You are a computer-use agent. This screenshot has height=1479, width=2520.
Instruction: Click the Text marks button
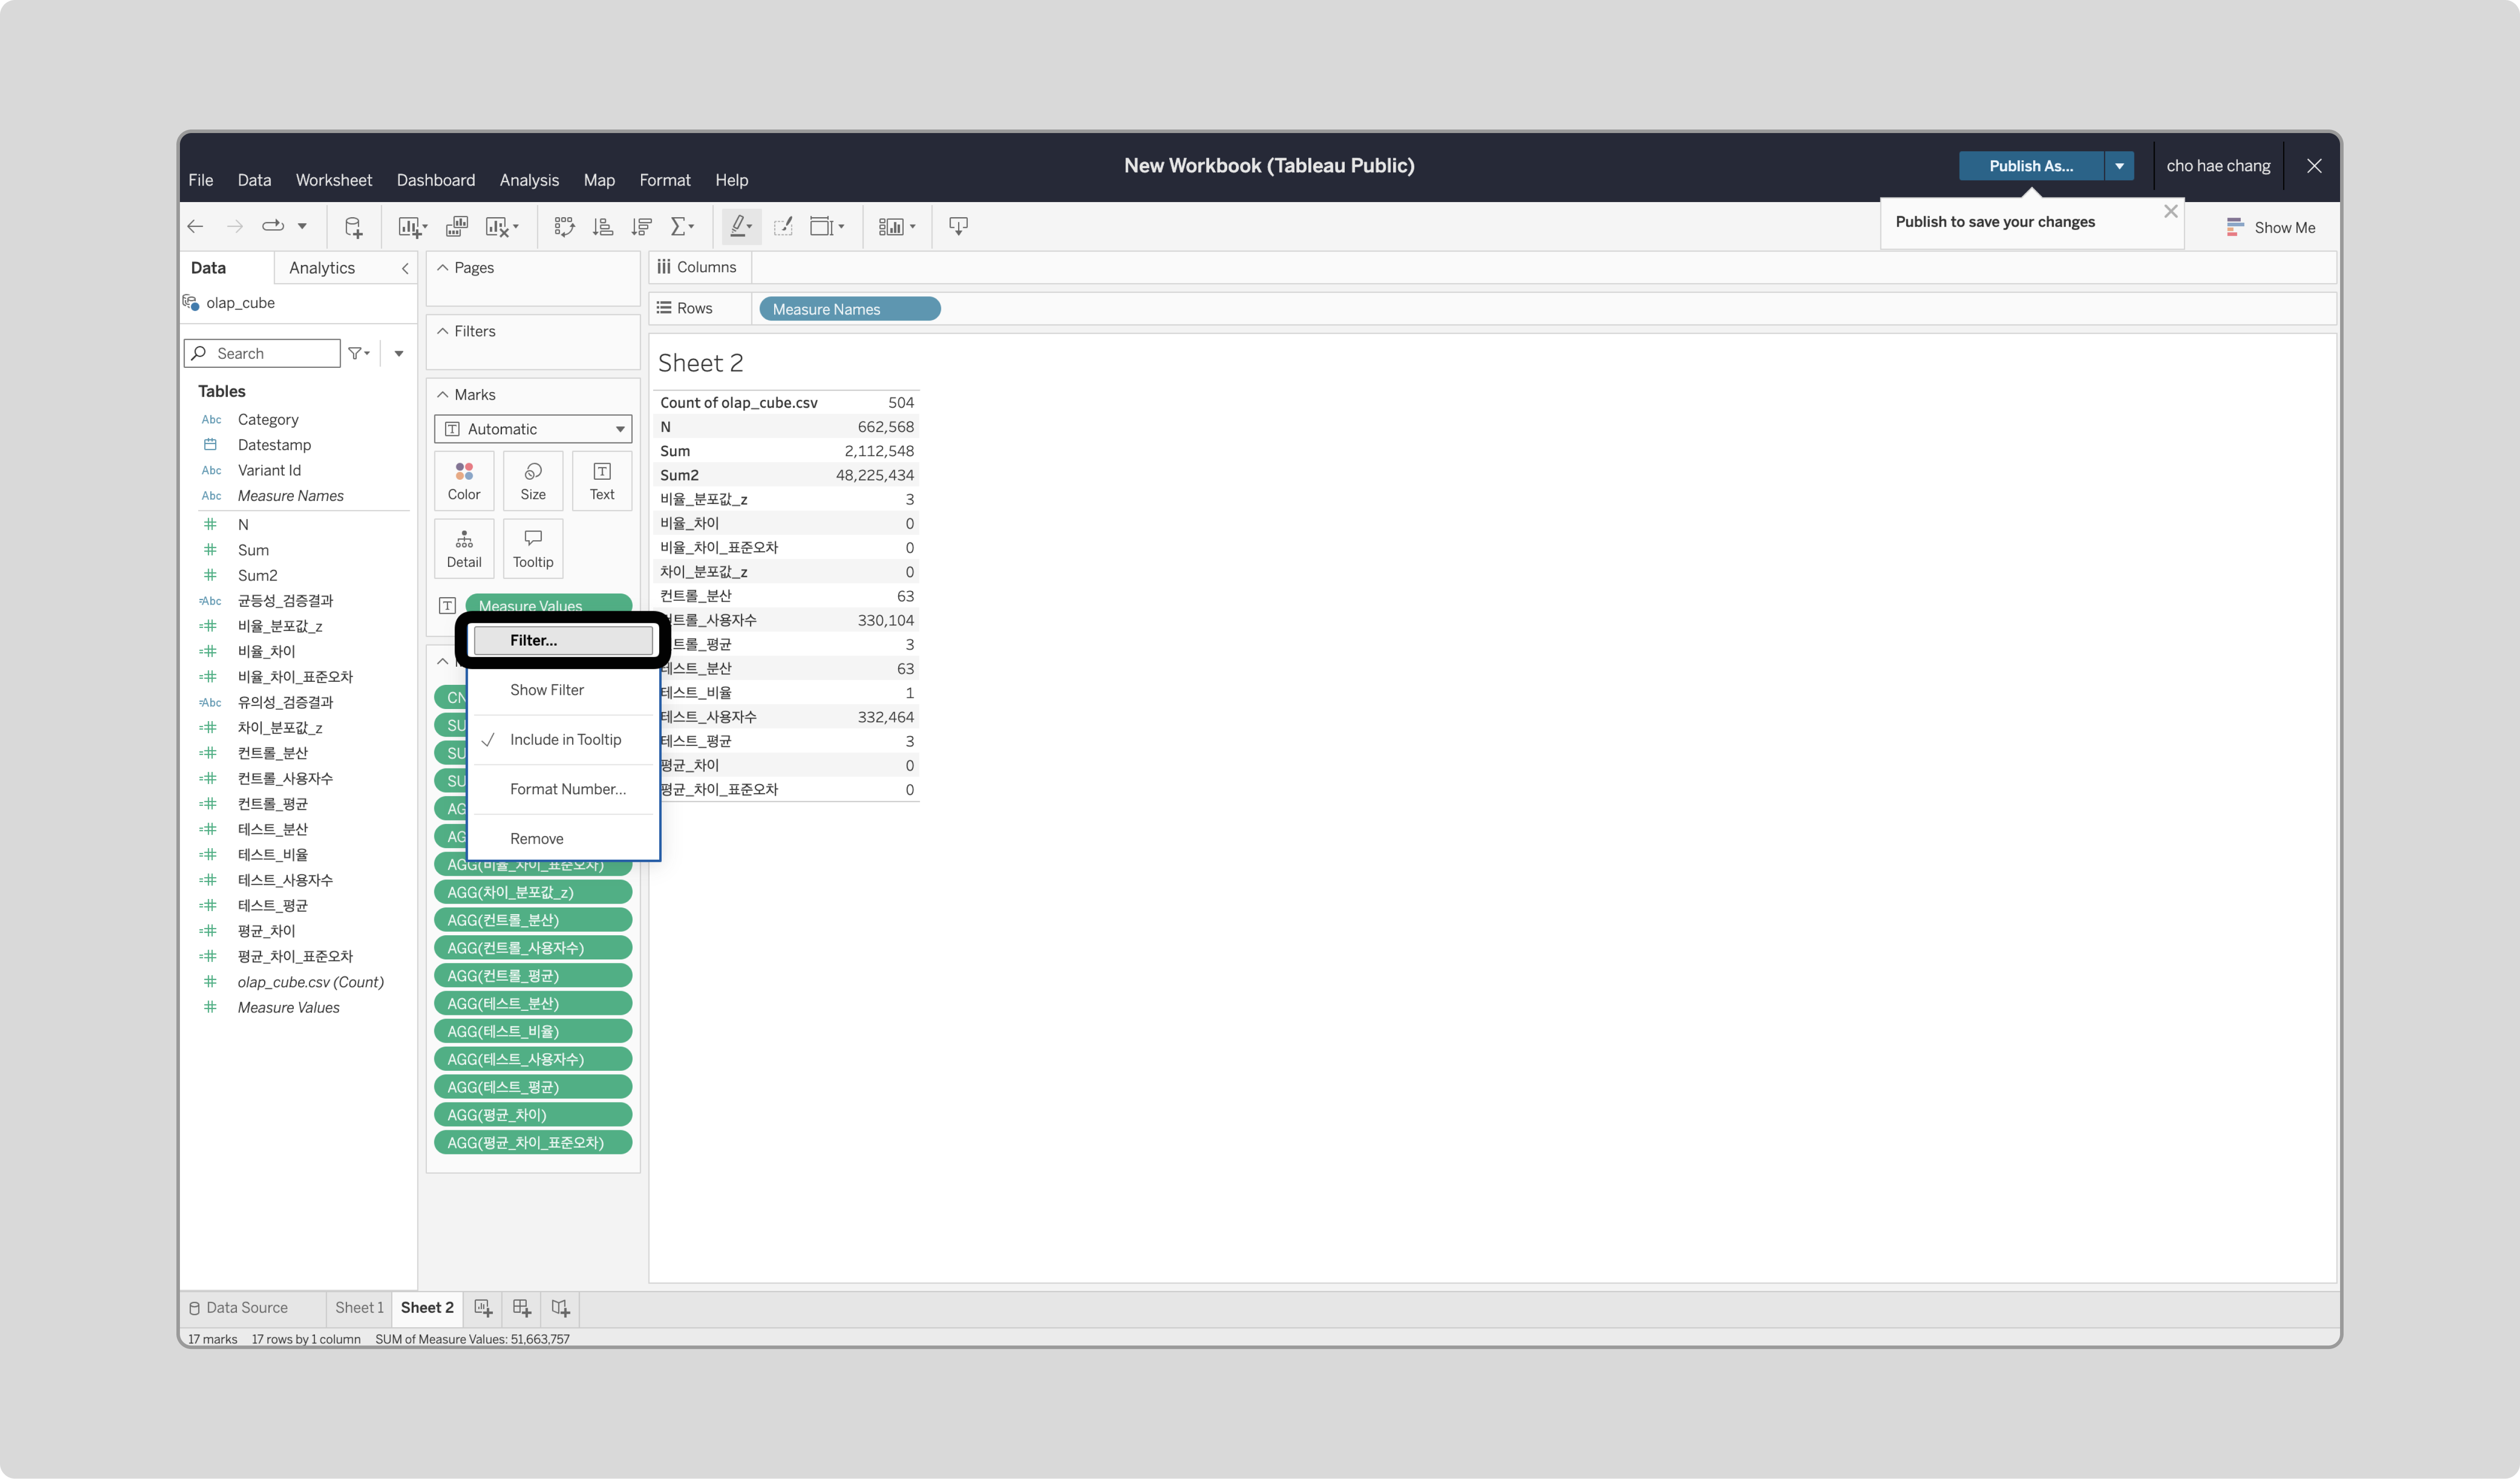(x=602, y=481)
